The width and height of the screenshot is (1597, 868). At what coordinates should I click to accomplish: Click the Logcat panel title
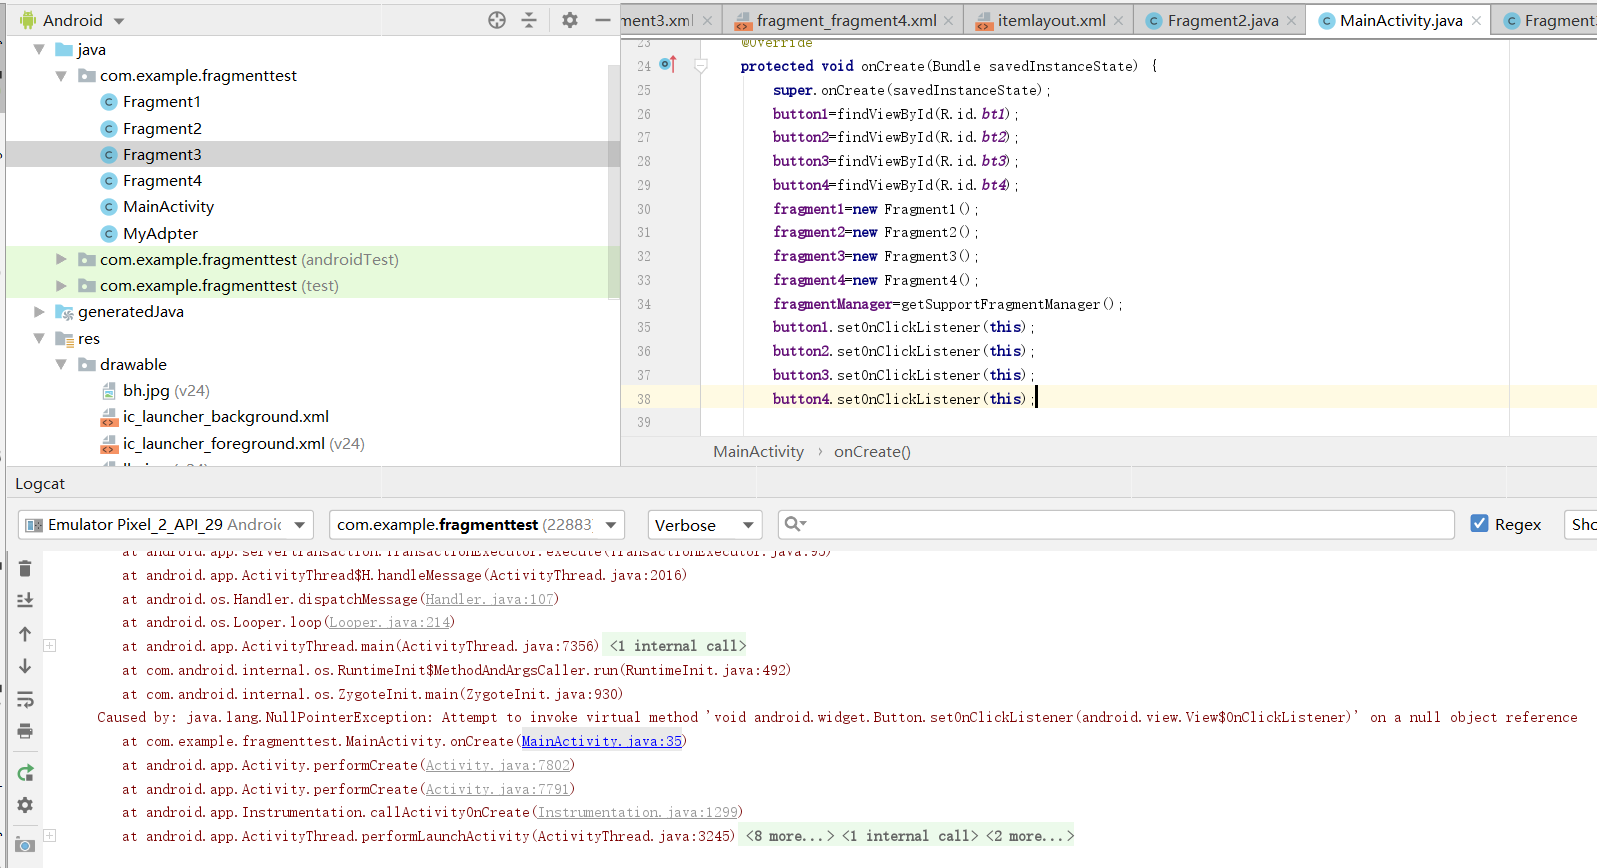40,484
